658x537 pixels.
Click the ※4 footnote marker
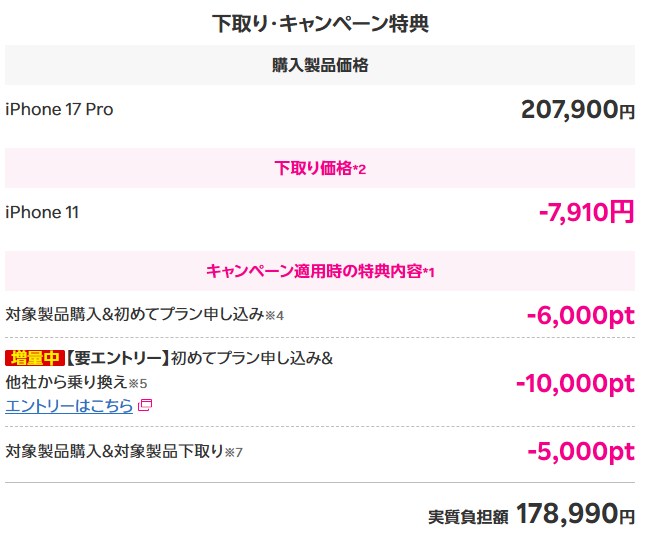tap(275, 316)
